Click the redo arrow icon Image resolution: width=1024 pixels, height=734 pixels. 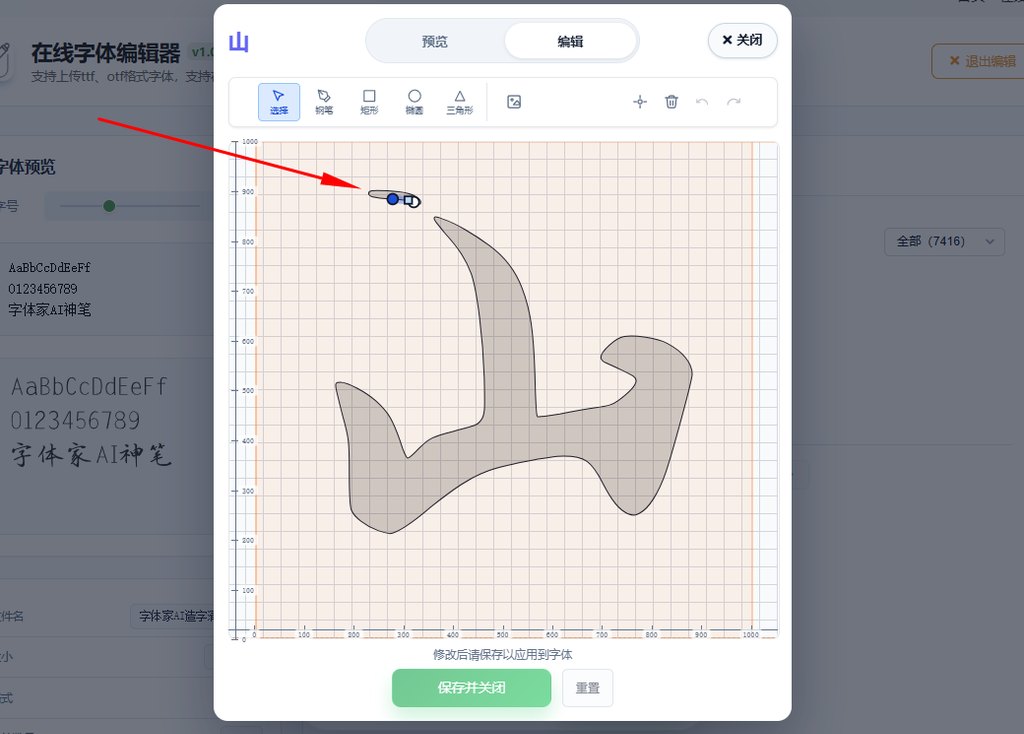[x=734, y=101]
